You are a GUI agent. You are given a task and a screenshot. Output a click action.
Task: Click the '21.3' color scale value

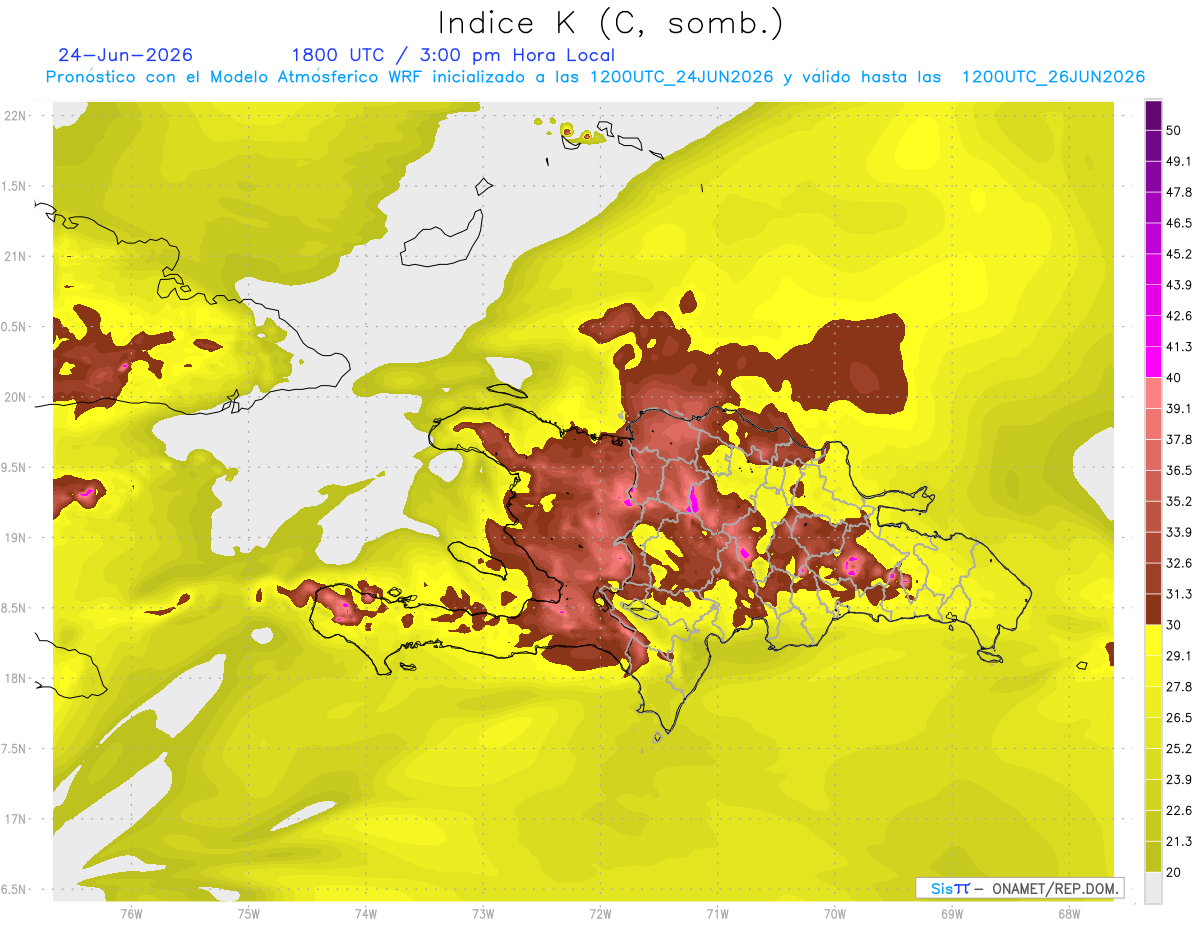point(1179,841)
